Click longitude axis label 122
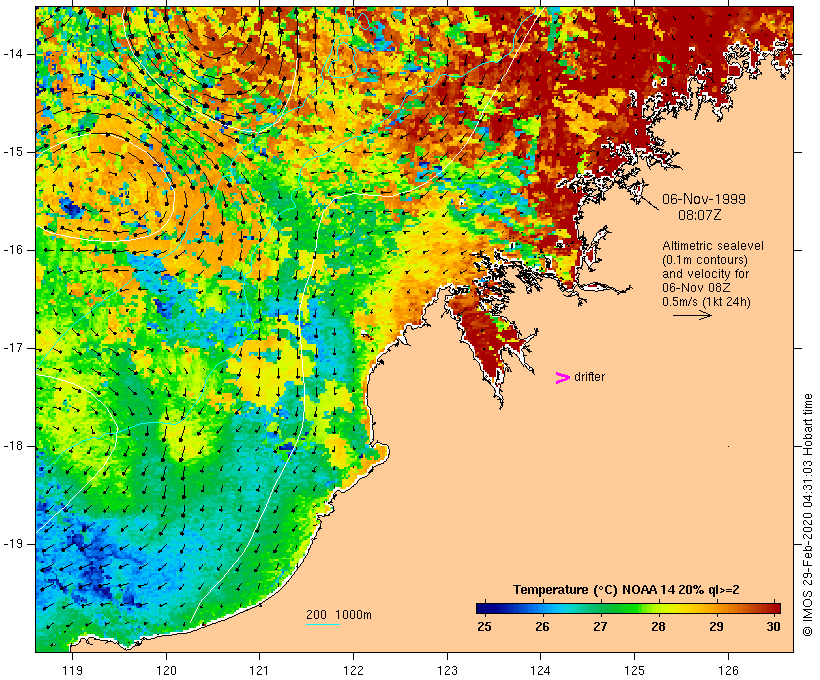 353,670
